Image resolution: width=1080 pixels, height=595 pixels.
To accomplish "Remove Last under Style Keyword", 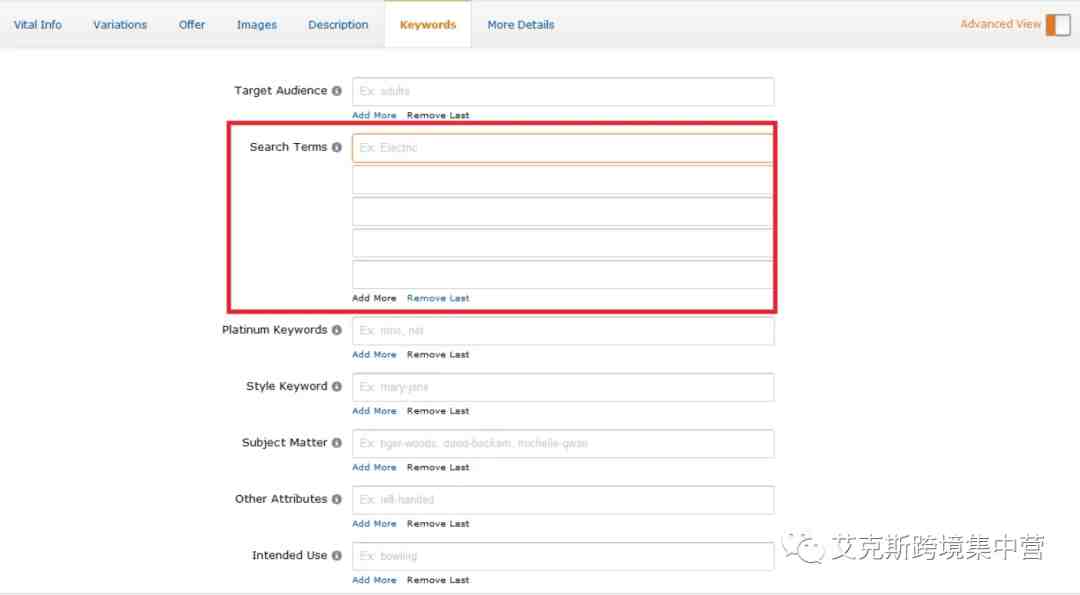I will coord(438,411).
